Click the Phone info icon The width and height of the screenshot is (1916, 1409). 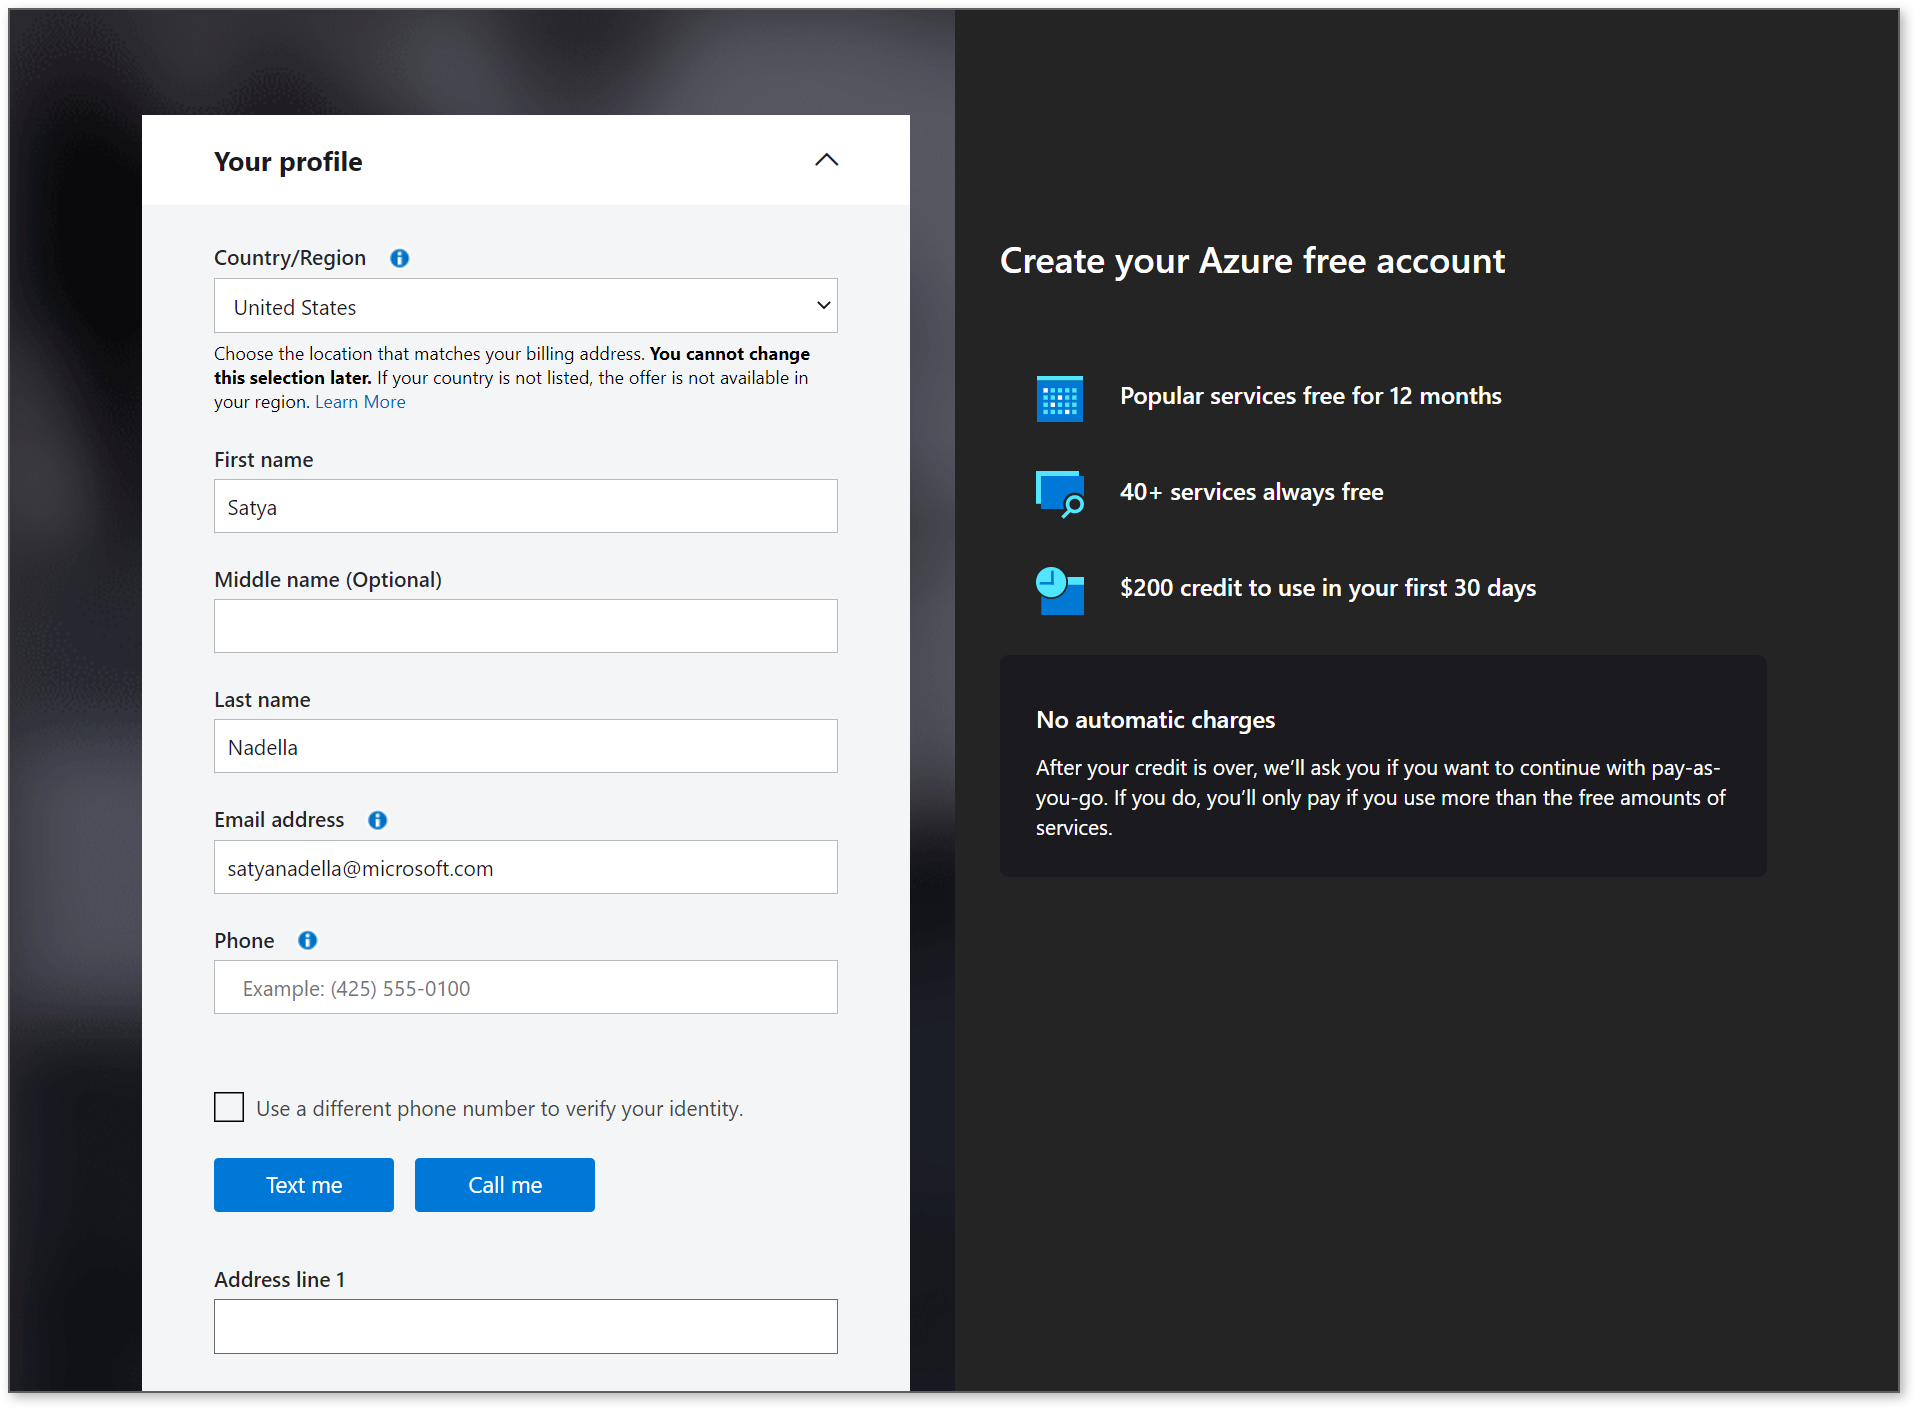coord(307,940)
